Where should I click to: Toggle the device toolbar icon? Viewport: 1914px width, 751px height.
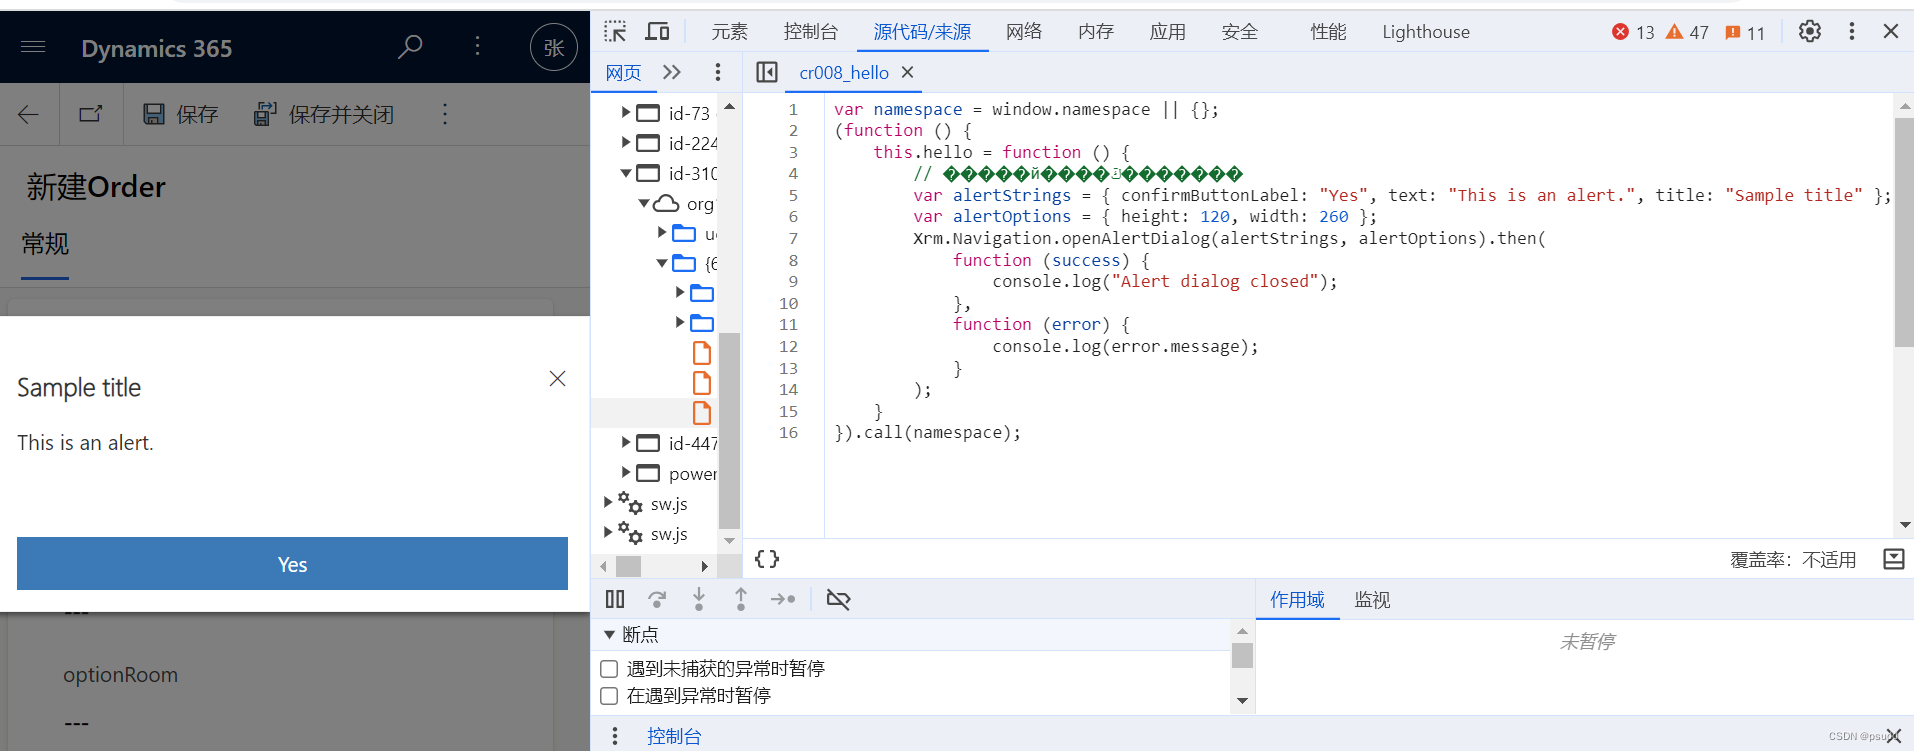(657, 31)
